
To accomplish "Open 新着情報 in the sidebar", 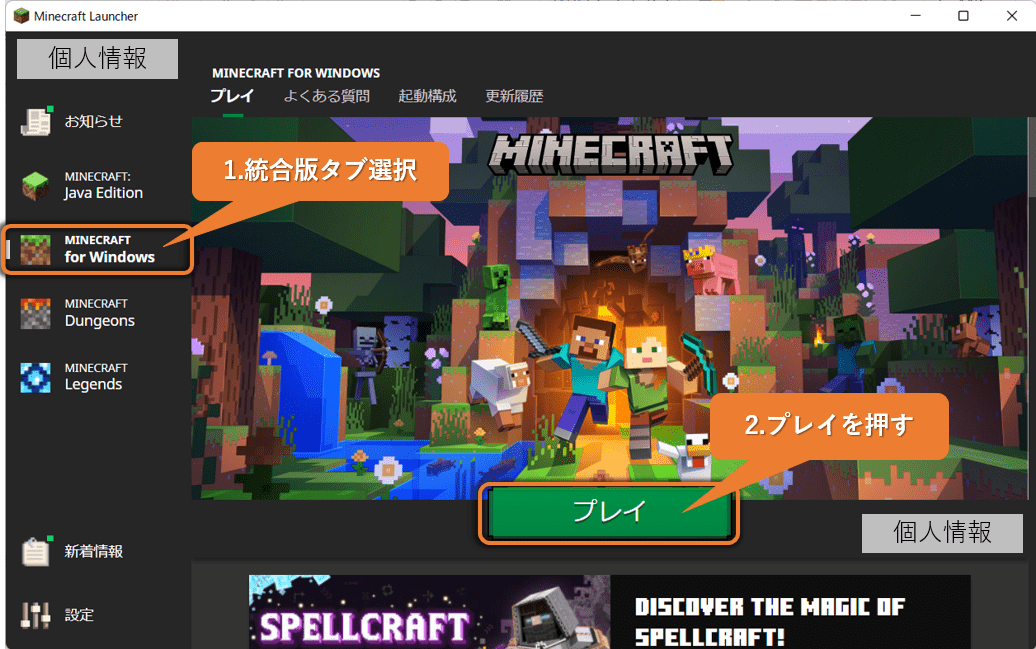I will [x=93, y=551].
